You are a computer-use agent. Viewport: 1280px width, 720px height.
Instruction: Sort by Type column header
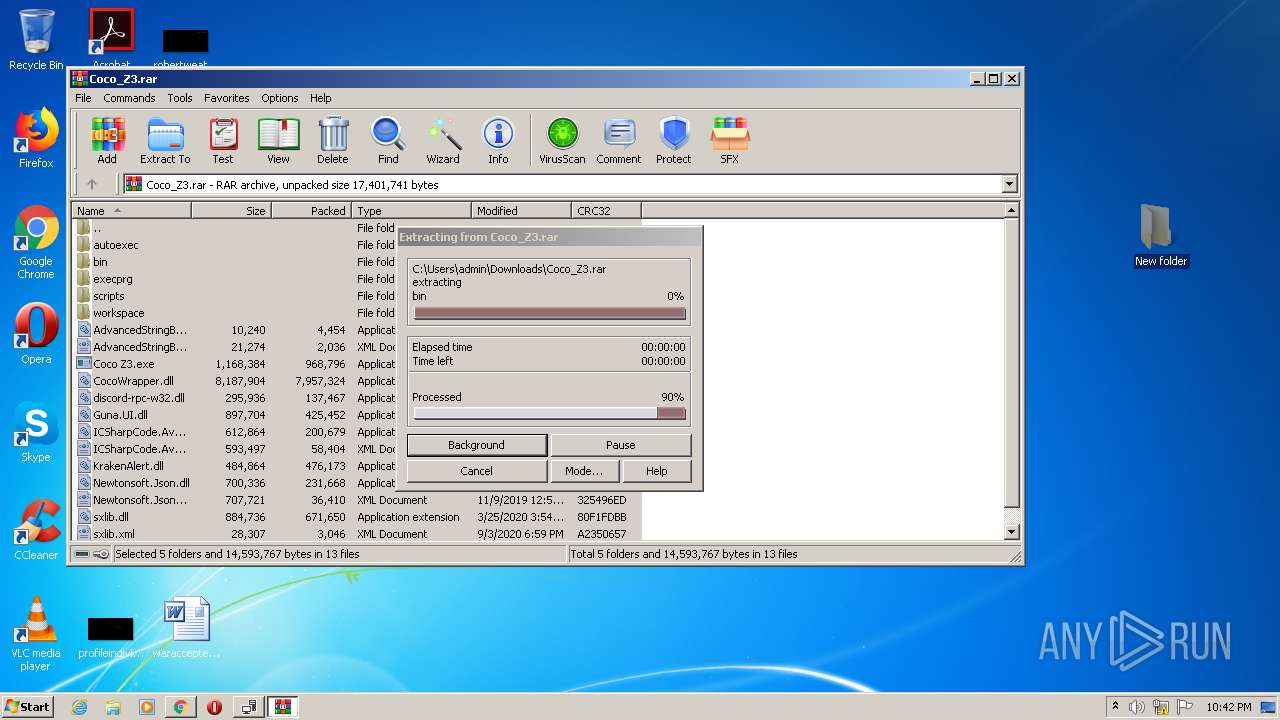412,211
